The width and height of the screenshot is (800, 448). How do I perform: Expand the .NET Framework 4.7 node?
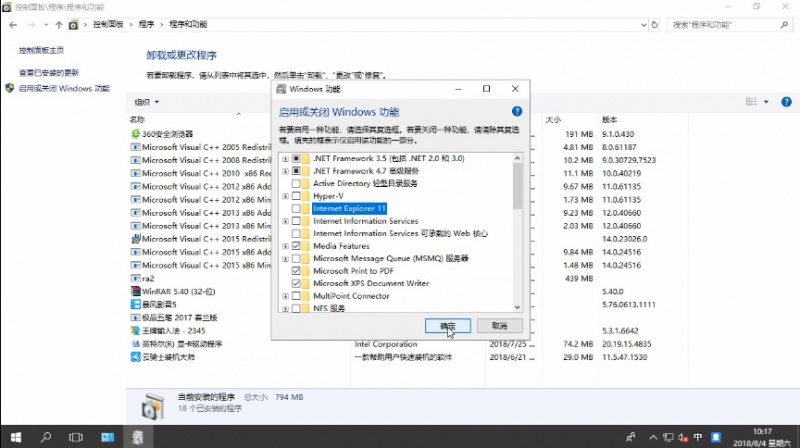click(285, 171)
